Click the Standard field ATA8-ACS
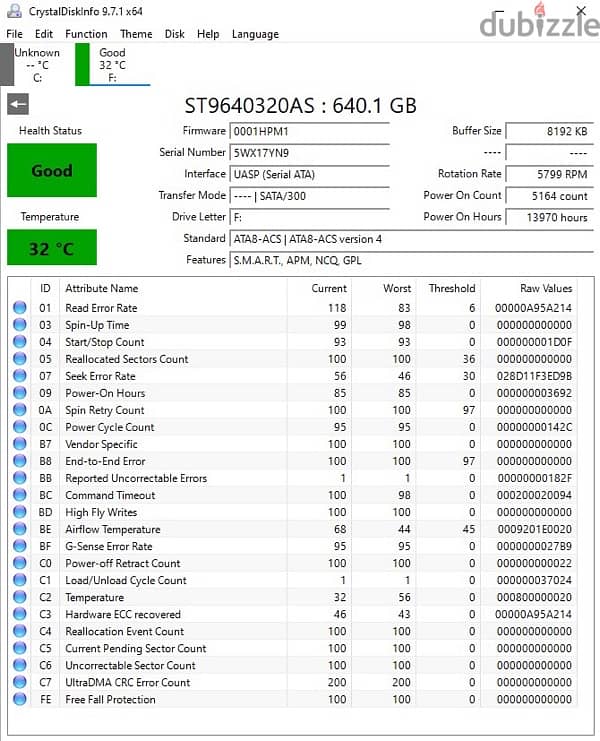 pyautogui.click(x=411, y=239)
